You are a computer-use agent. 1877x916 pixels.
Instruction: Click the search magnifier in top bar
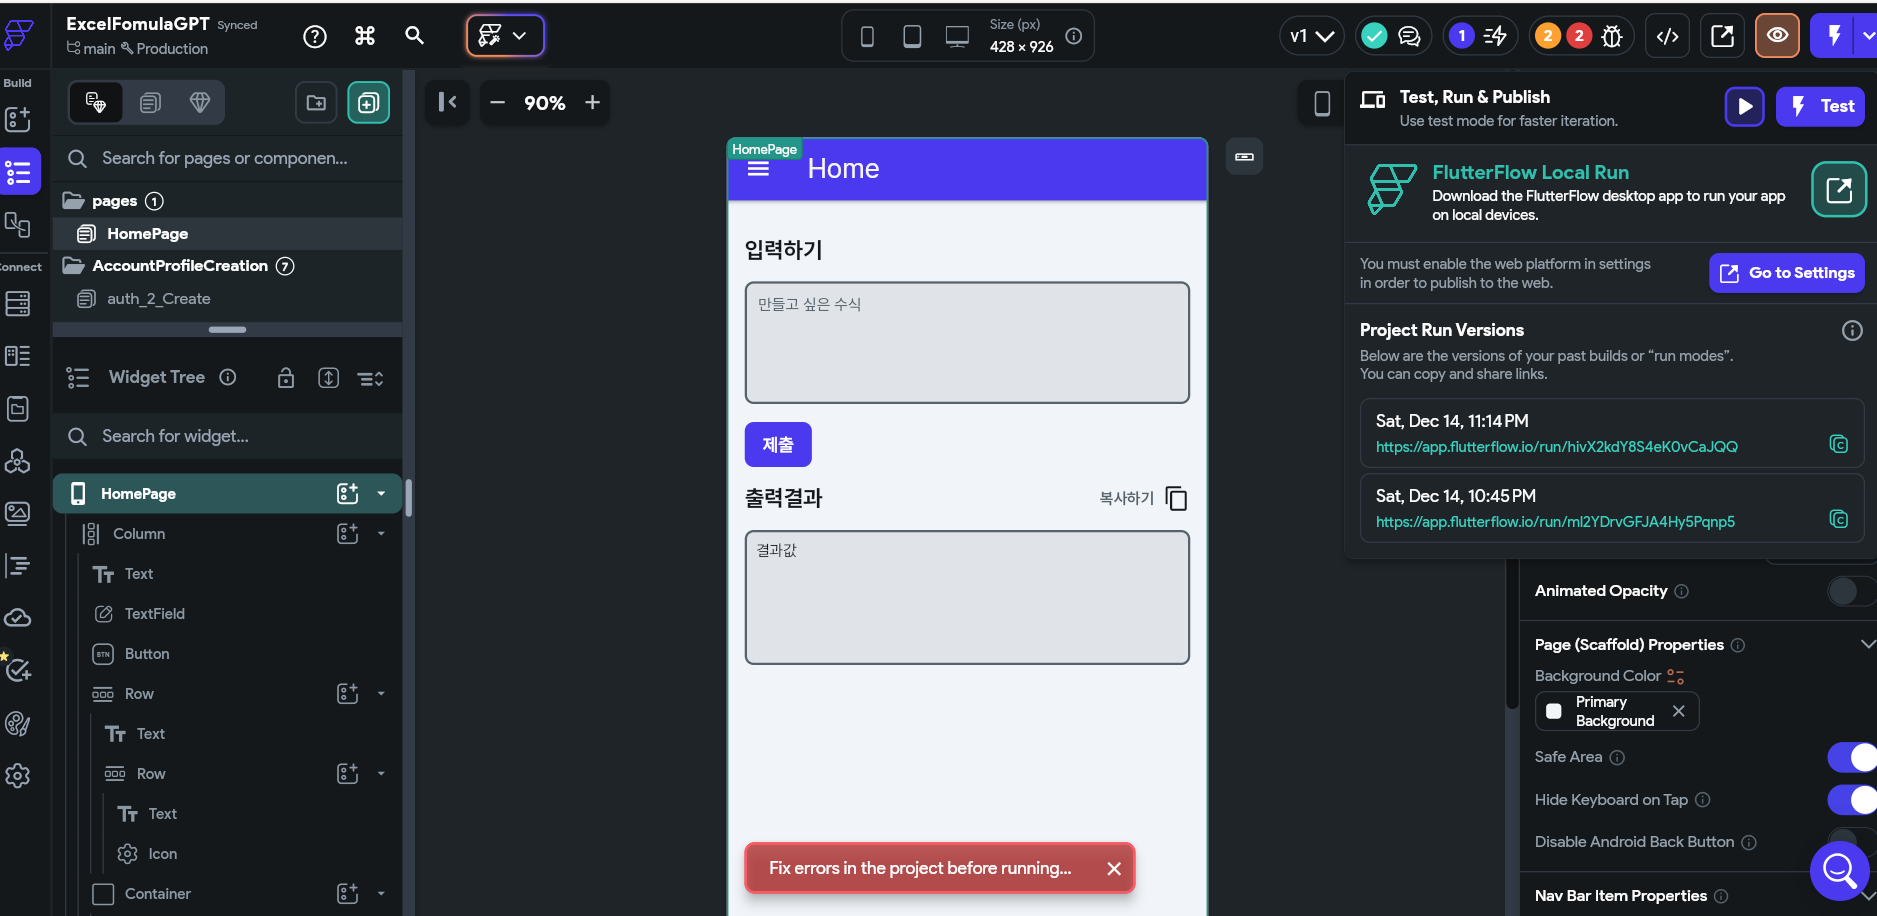(x=414, y=36)
